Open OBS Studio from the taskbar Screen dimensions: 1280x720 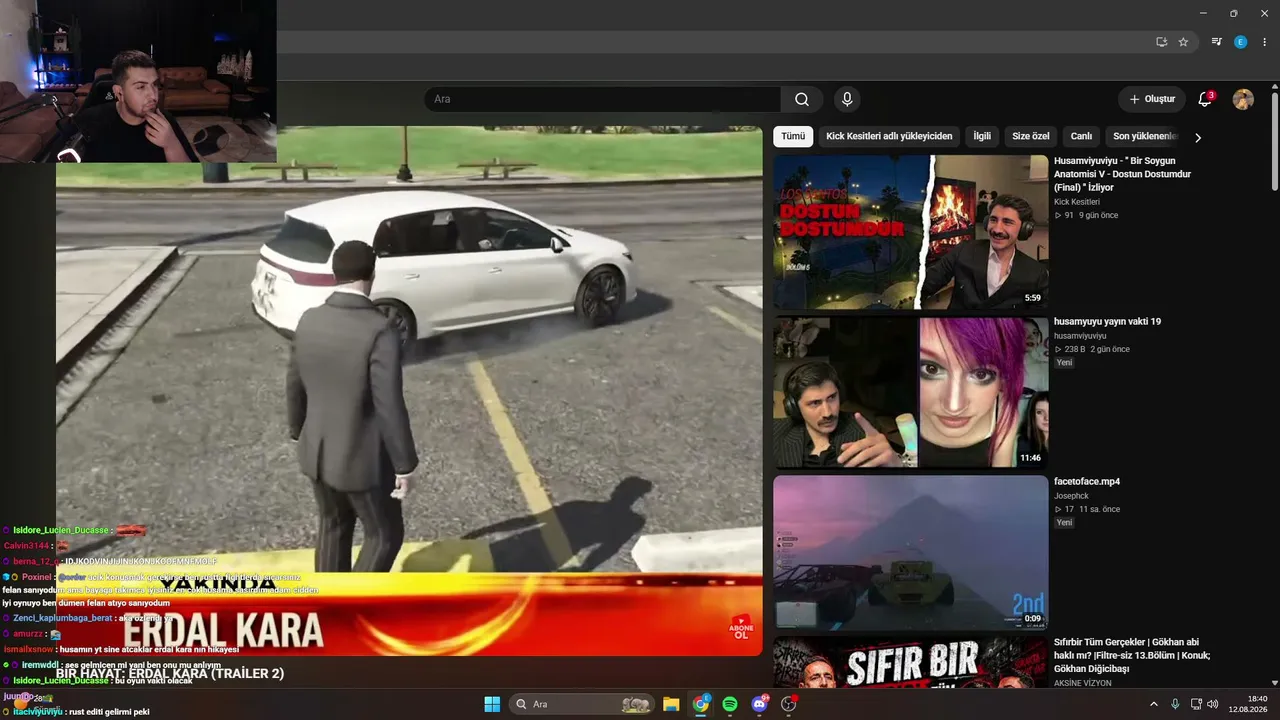point(788,704)
